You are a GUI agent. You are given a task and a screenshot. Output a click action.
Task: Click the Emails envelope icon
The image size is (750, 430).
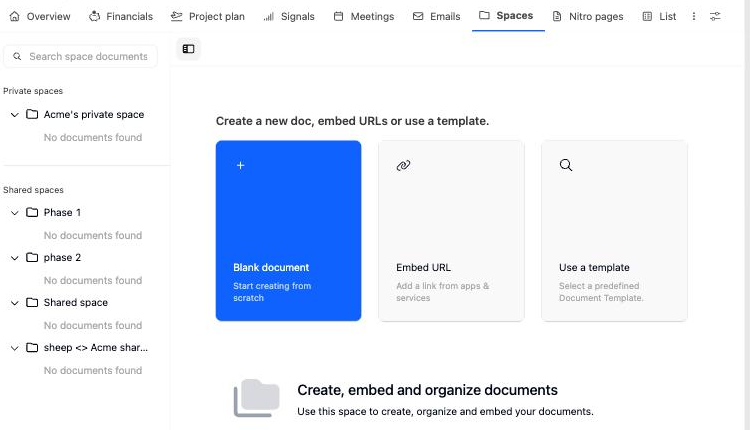[x=418, y=16]
